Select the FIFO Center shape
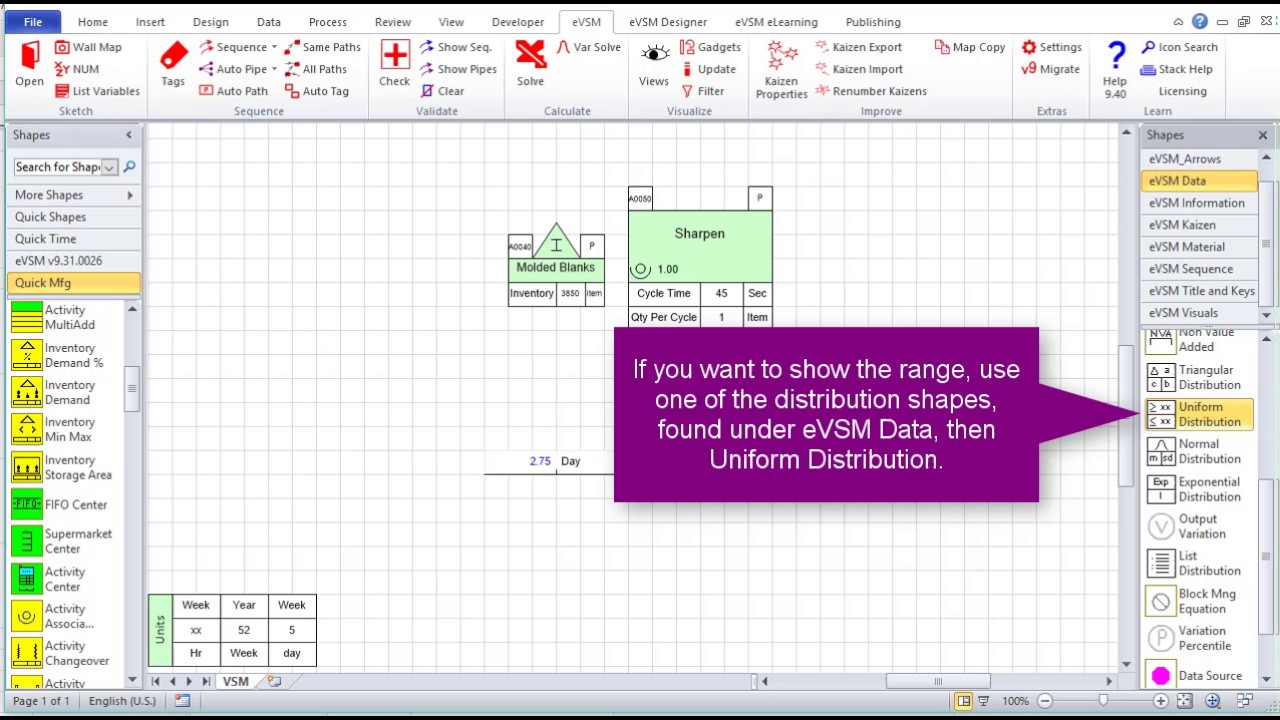The image size is (1280, 720). [62, 505]
